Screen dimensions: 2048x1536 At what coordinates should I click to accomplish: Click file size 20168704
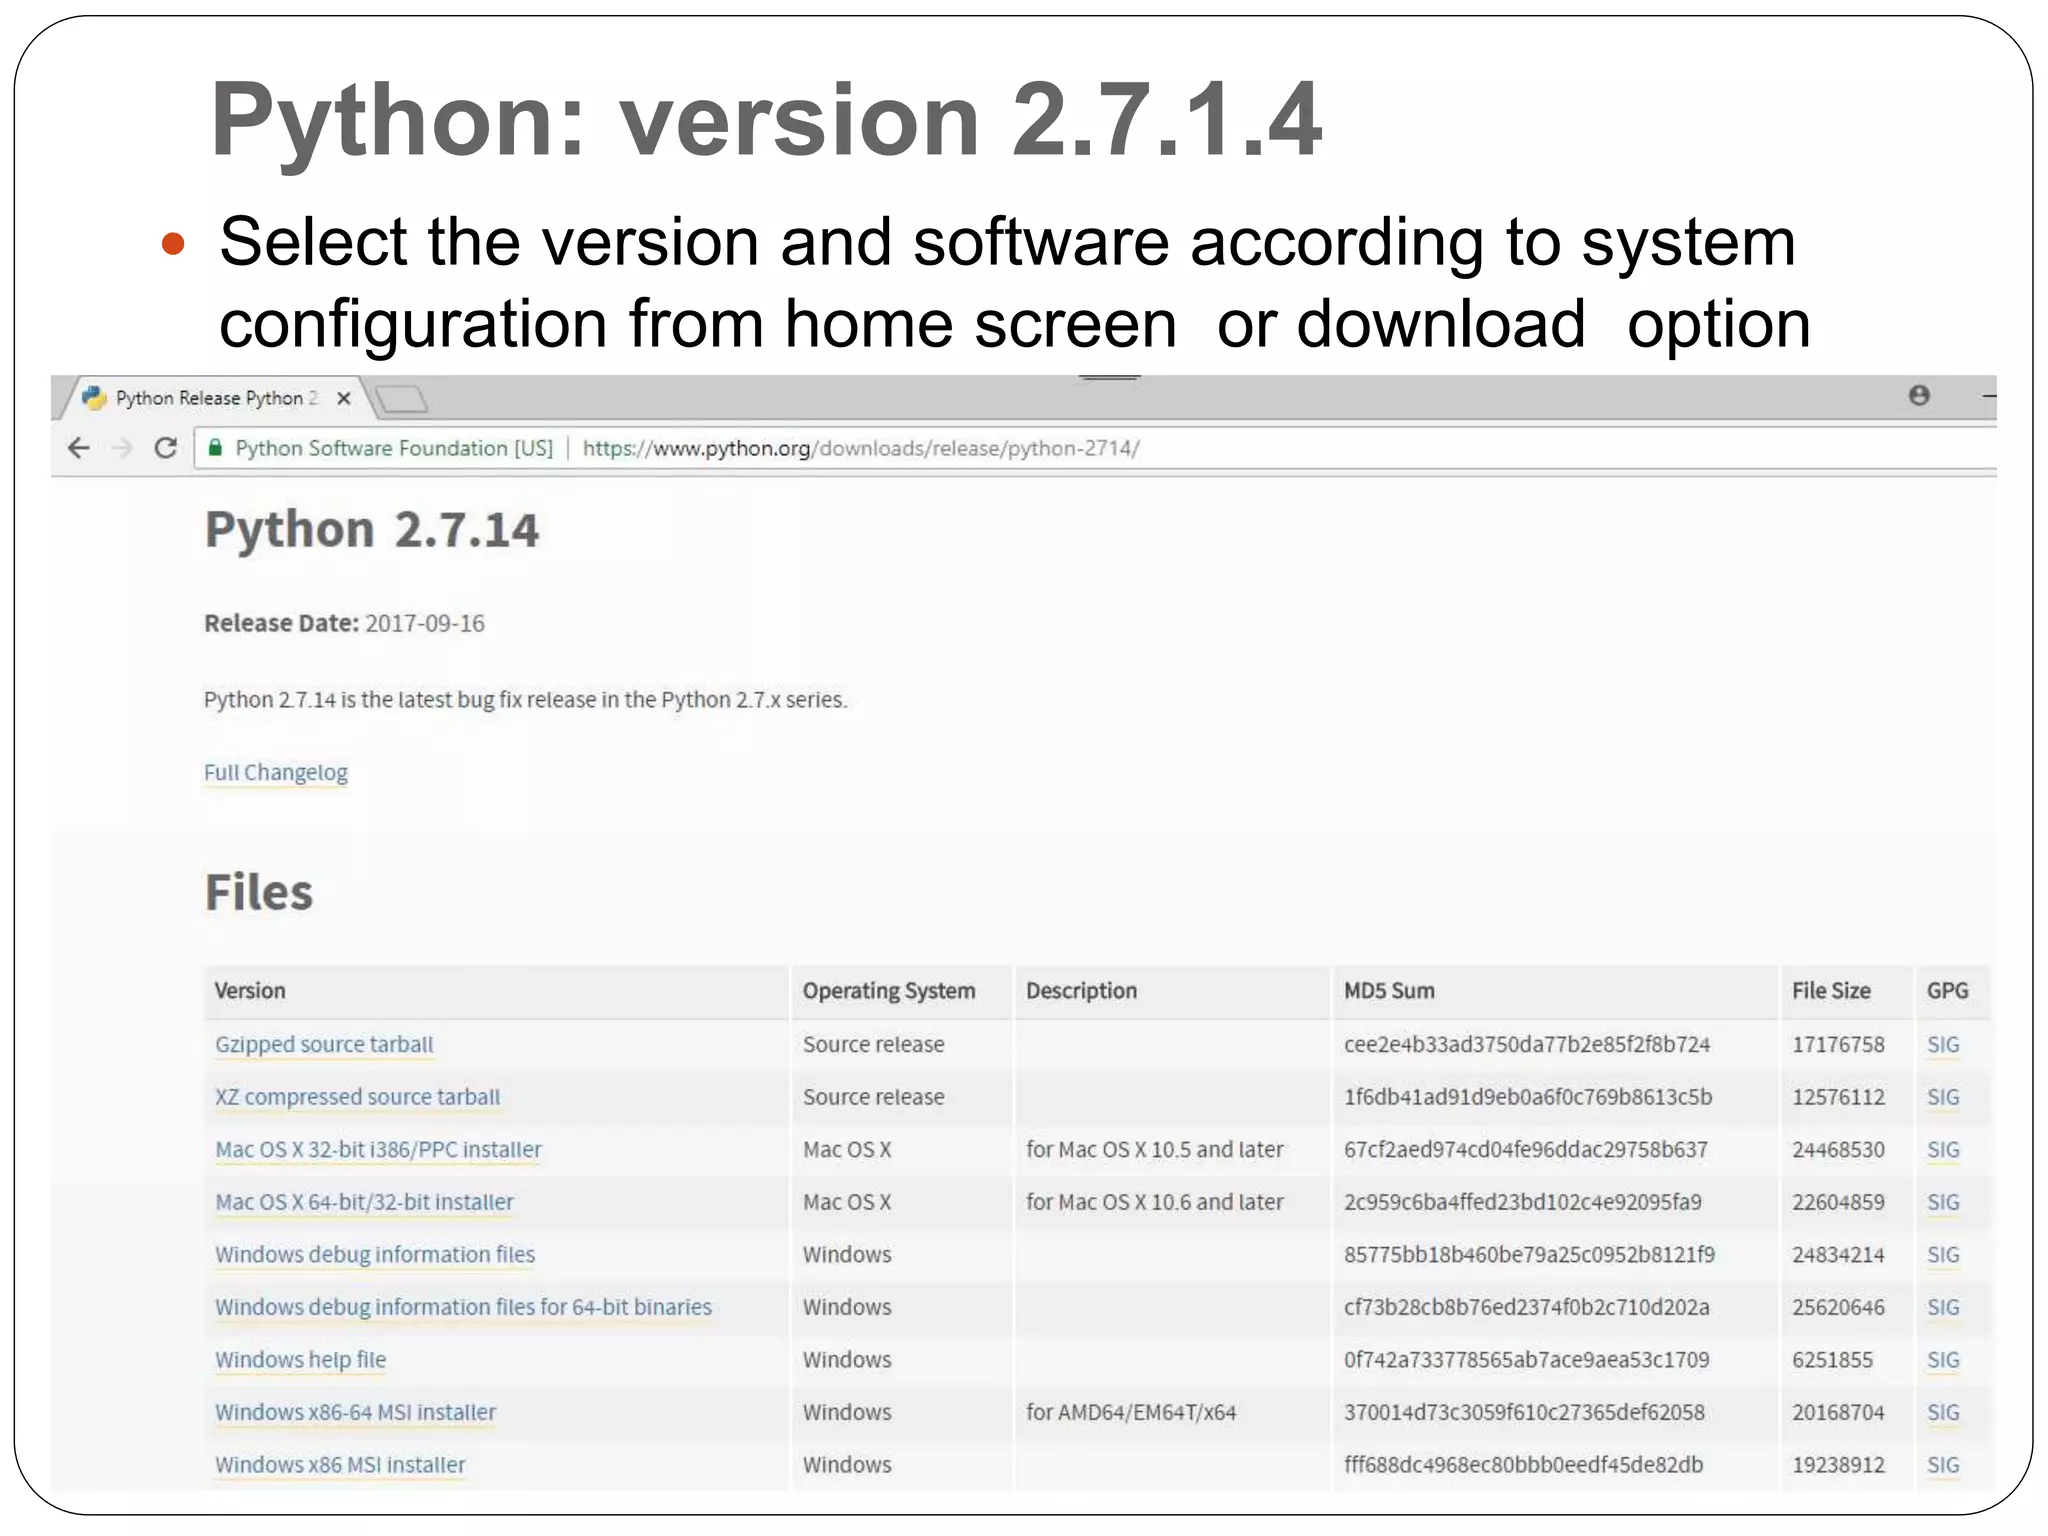(x=1838, y=1412)
